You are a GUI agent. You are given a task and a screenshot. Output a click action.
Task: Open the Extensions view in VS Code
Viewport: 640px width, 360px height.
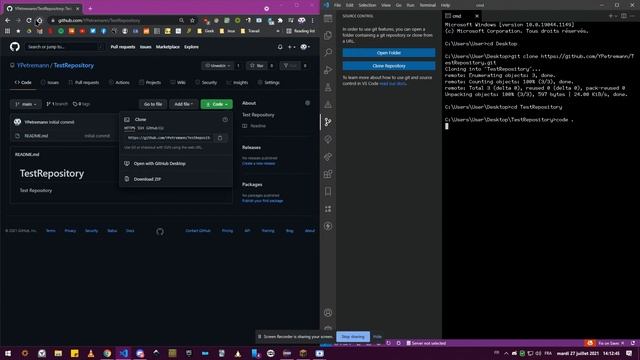[328, 174]
